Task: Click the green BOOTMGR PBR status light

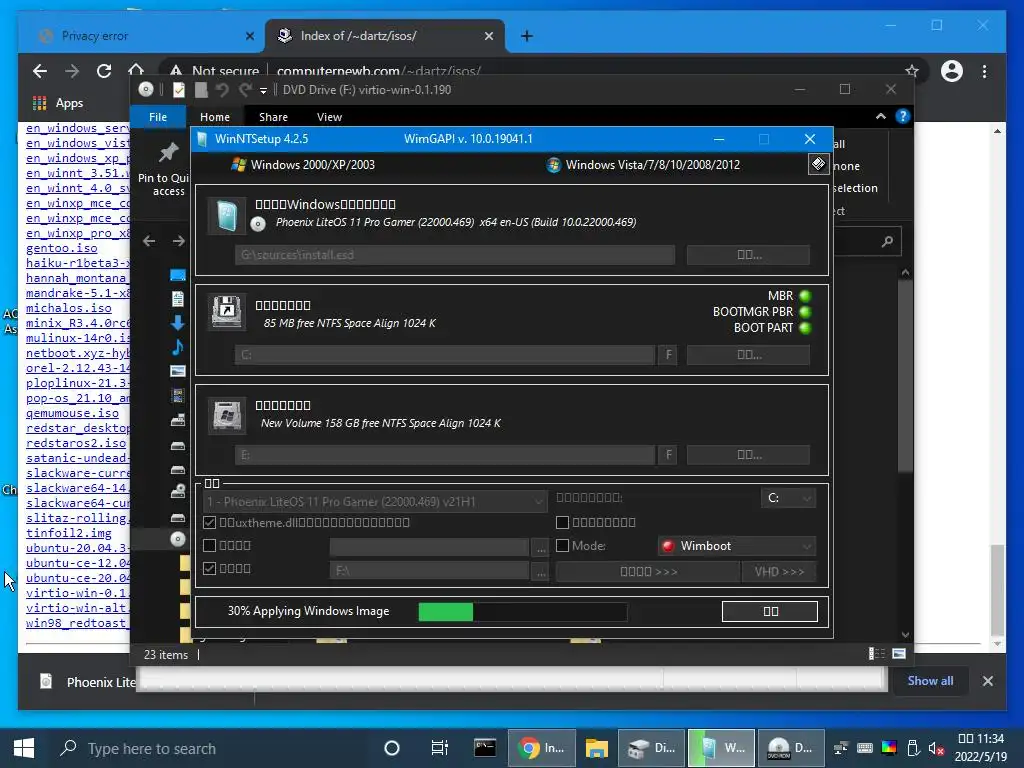Action: pyautogui.click(x=805, y=312)
